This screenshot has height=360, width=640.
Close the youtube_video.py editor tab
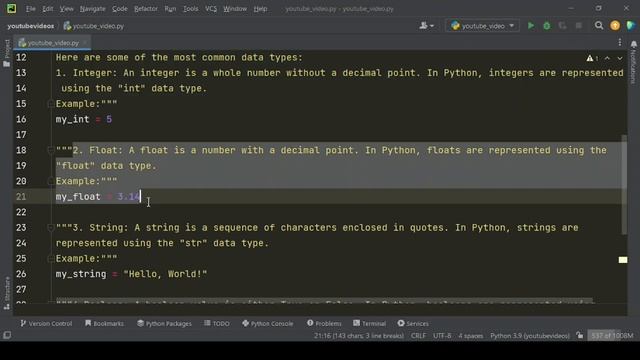pos(85,43)
